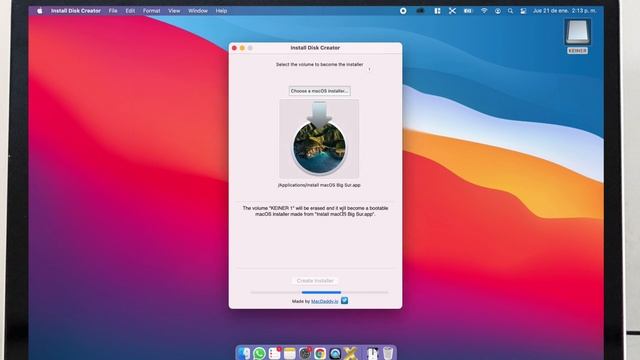Open the File menu
Viewport: 640px width, 360px height.
coord(113,11)
